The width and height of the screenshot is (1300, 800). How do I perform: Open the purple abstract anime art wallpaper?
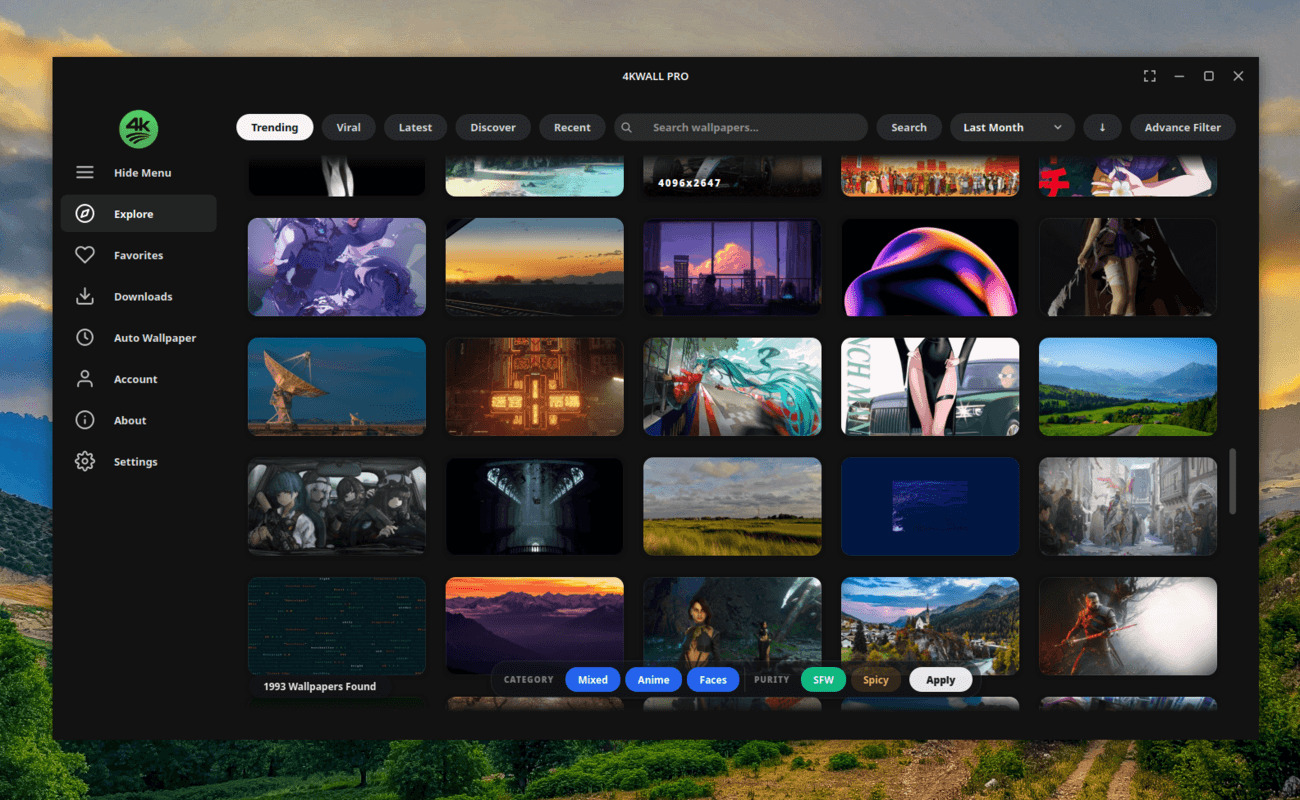coord(337,267)
